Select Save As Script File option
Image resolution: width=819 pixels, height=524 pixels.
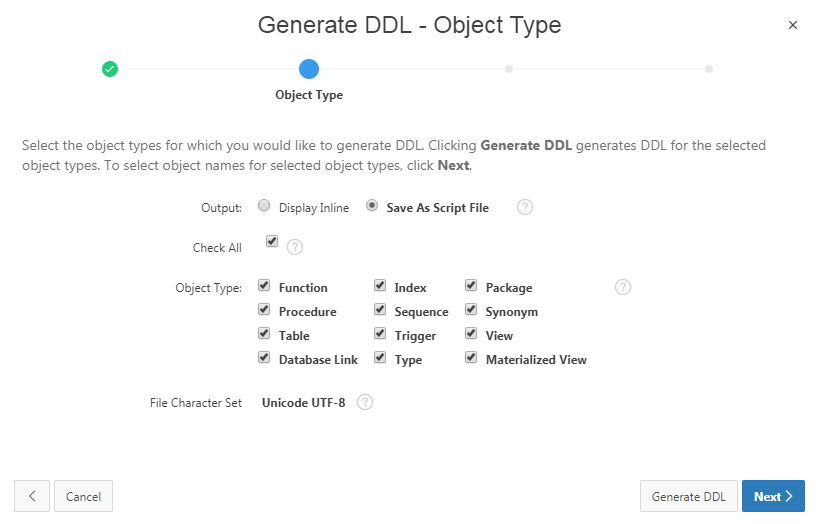[x=372, y=206]
